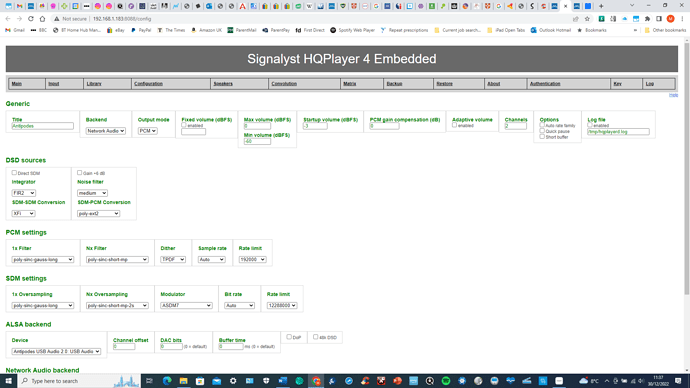The height and width of the screenshot is (388, 690).
Task: Open File Explorer from the taskbar
Action: [184, 381]
